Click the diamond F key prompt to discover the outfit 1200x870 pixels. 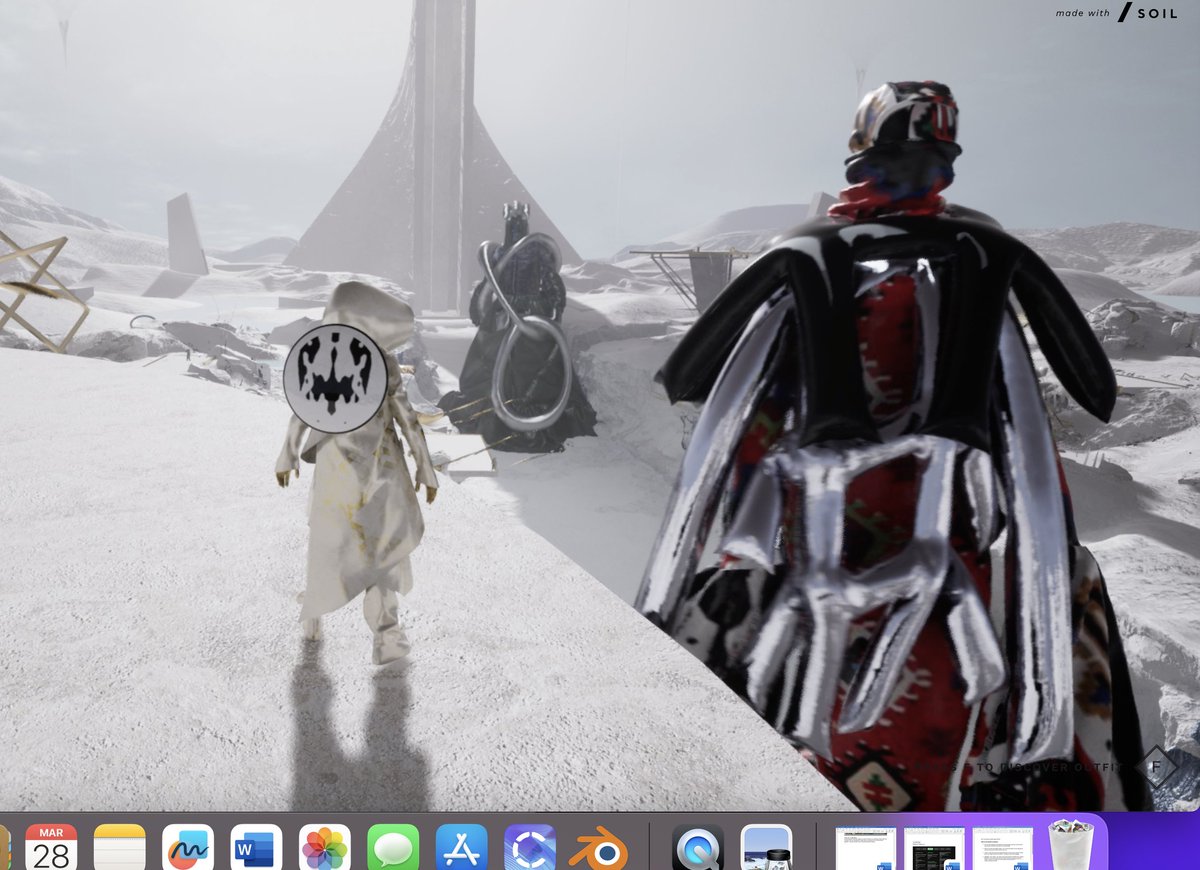1157,767
